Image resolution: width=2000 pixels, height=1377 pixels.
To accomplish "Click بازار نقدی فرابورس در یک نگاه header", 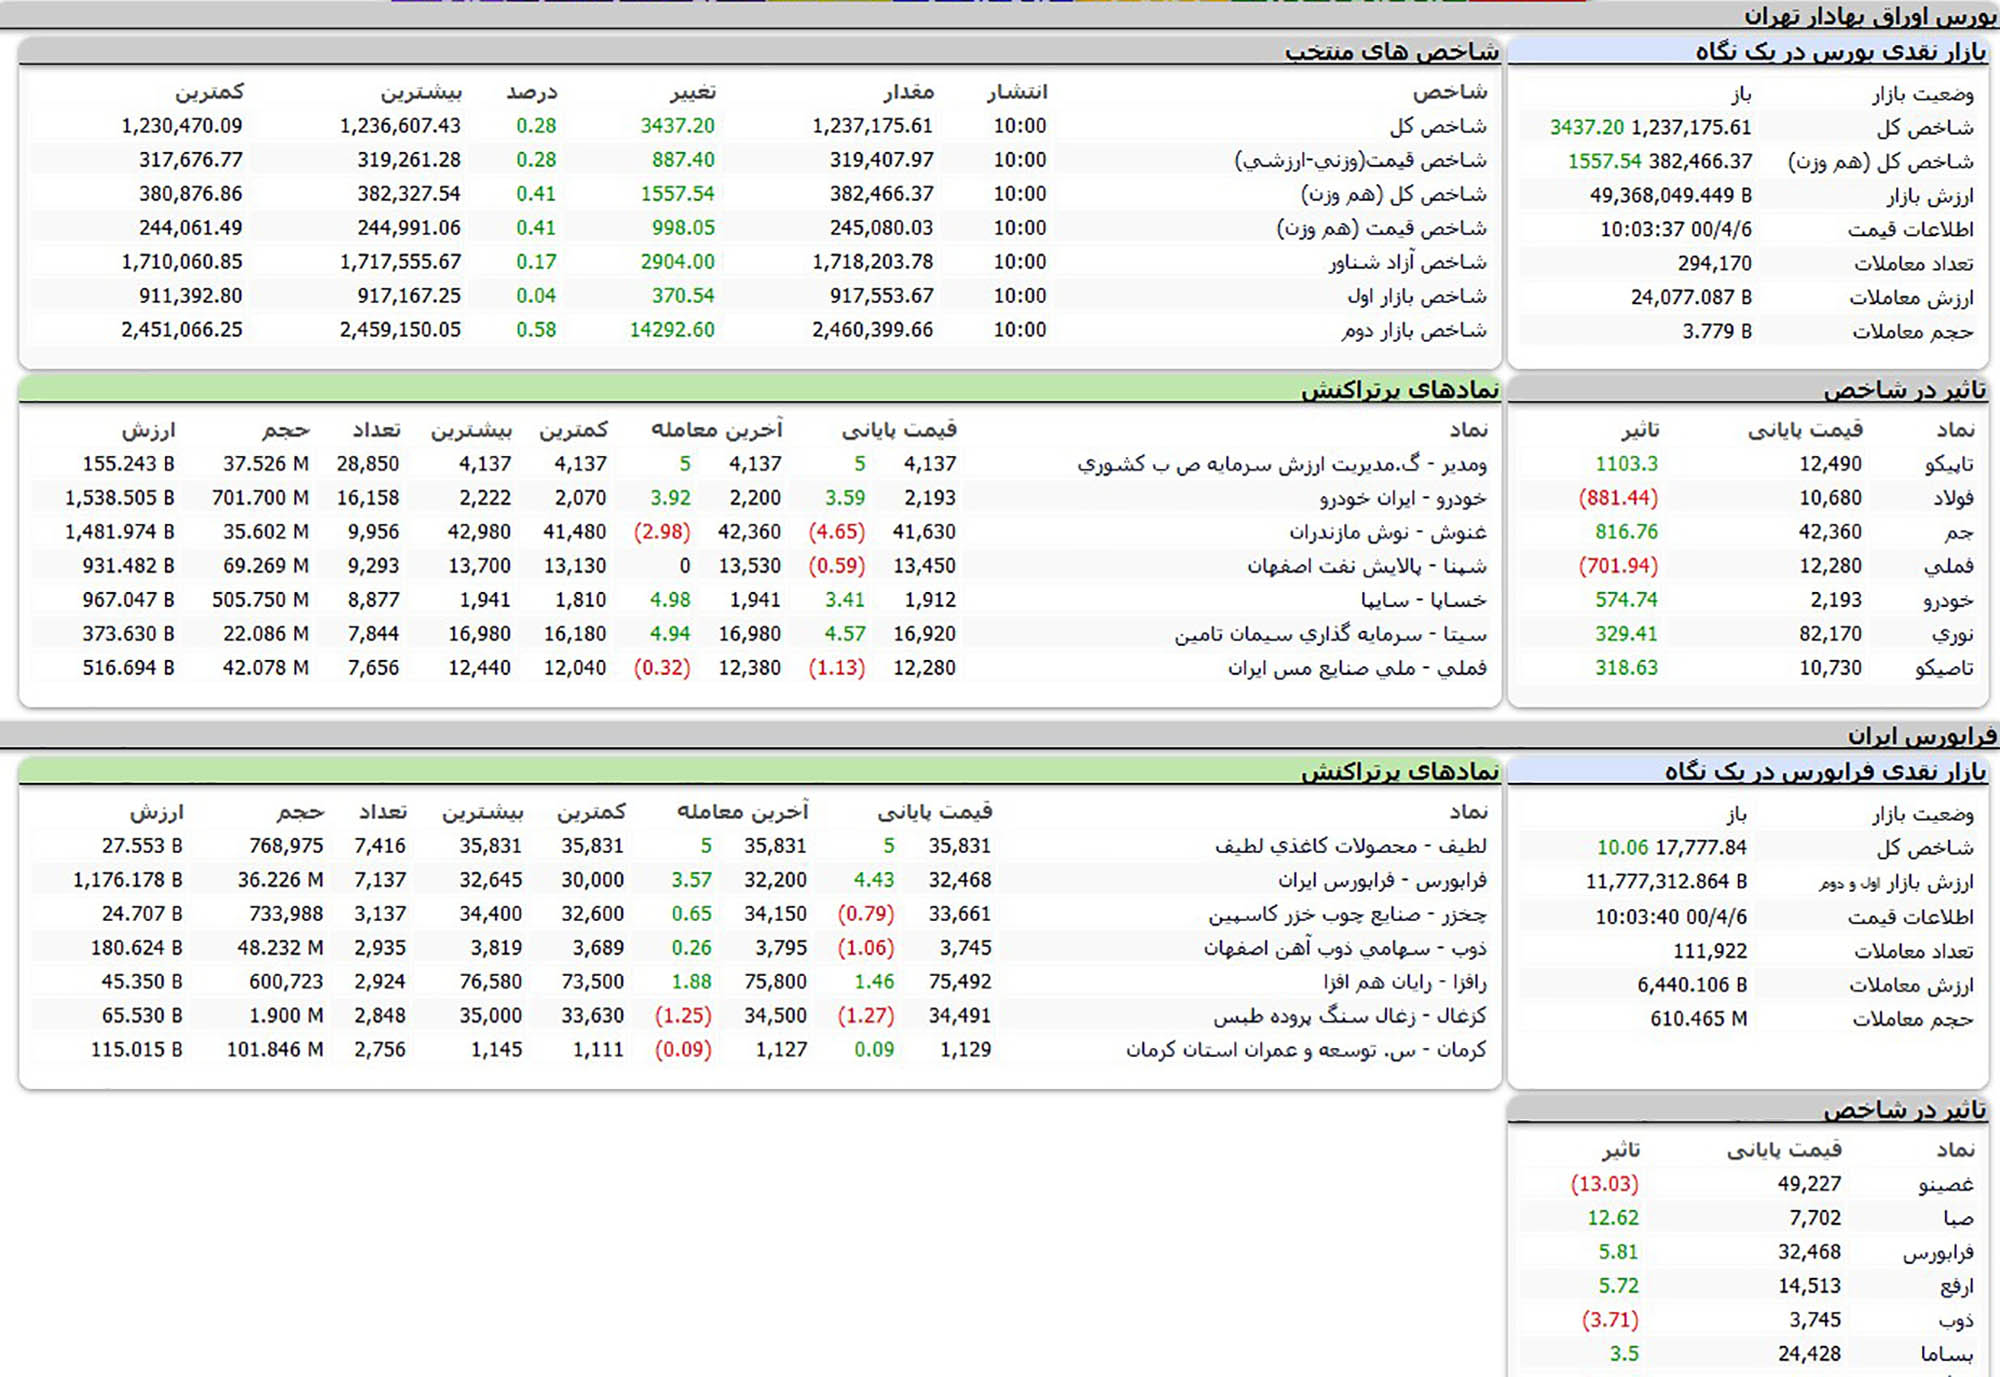I will 1826,771.
